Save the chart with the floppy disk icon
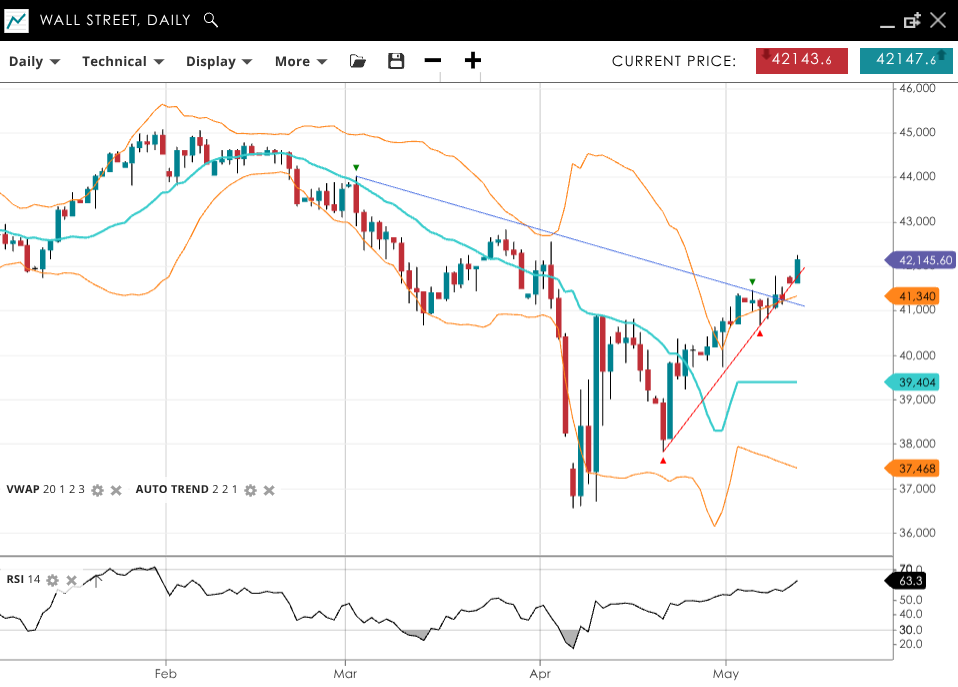This screenshot has width=958, height=687. [x=396, y=61]
